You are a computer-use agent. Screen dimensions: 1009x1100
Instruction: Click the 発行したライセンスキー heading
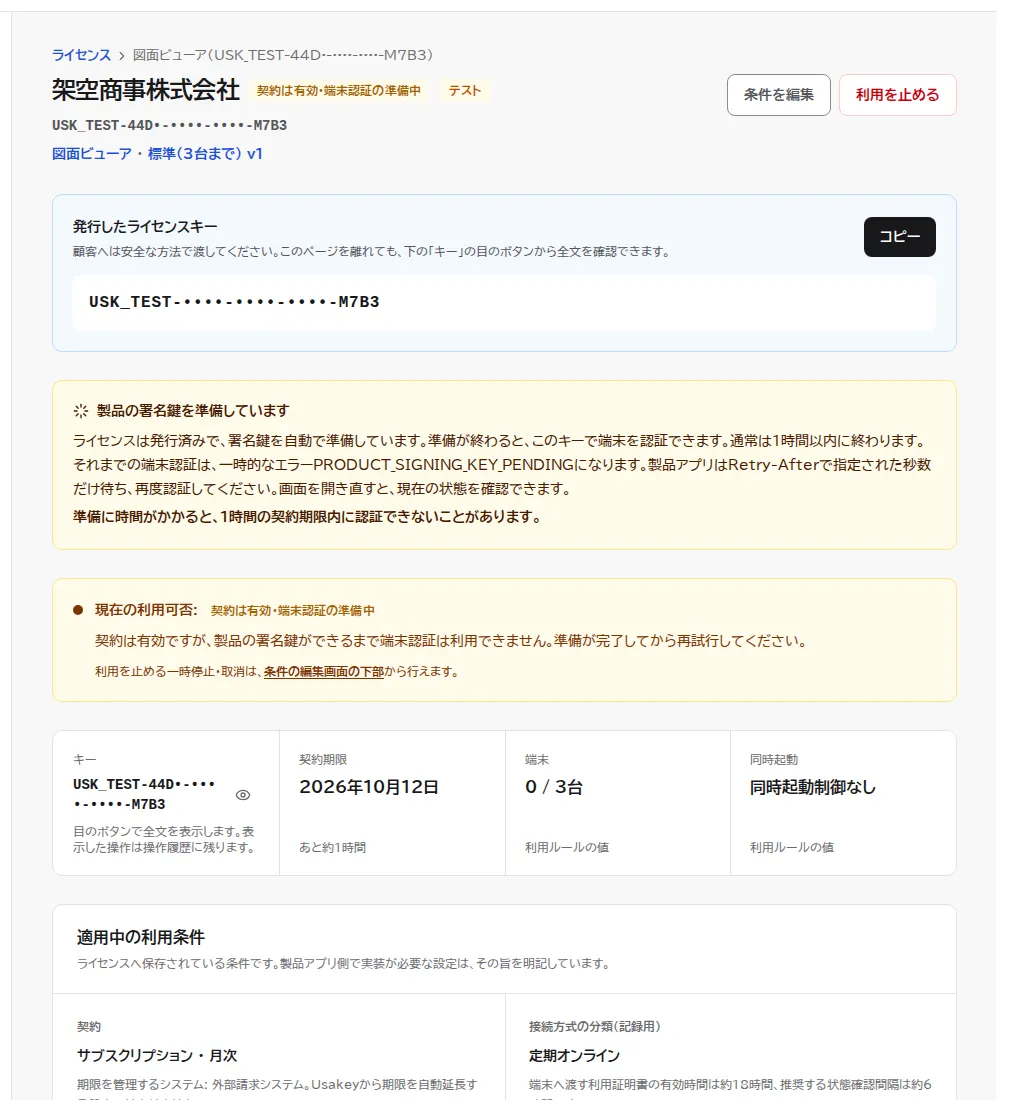pyautogui.click(x=145, y=227)
